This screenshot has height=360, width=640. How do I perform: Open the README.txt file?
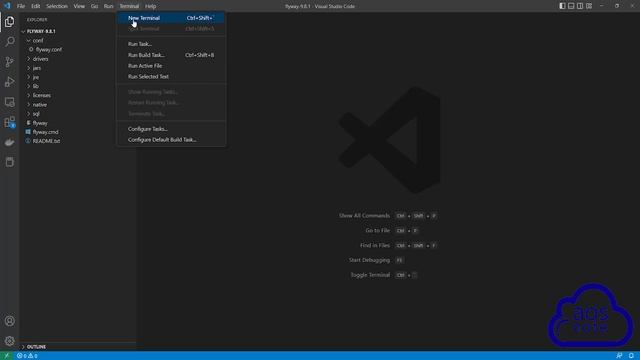tap(46, 141)
